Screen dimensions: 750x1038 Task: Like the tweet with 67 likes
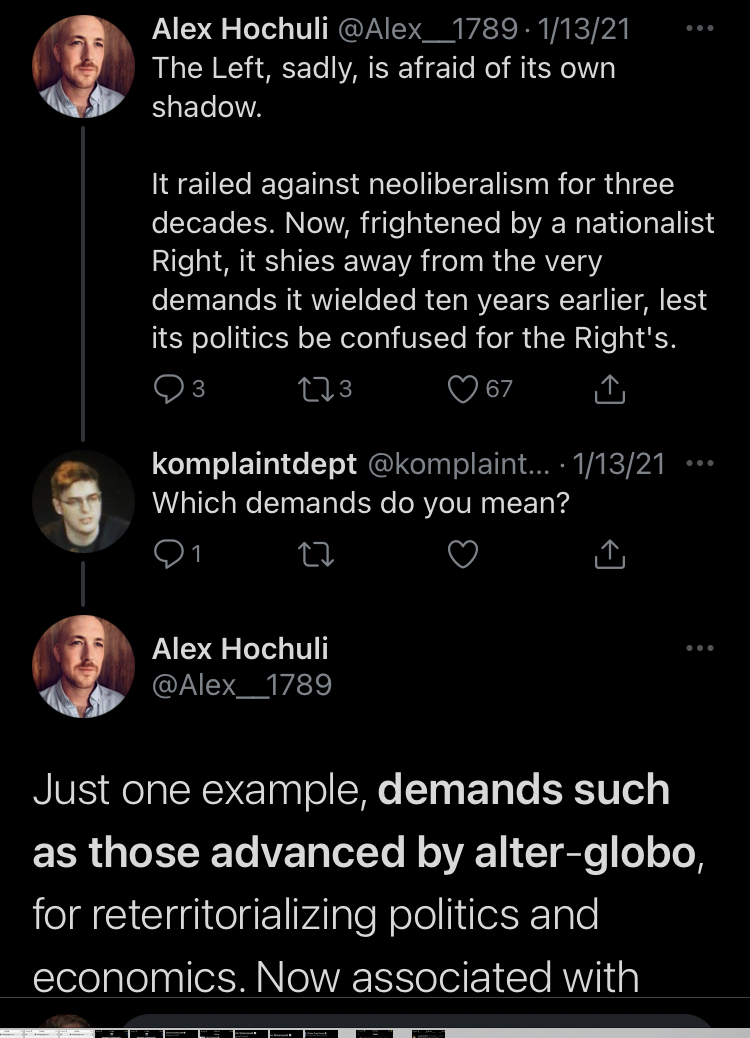coord(463,389)
